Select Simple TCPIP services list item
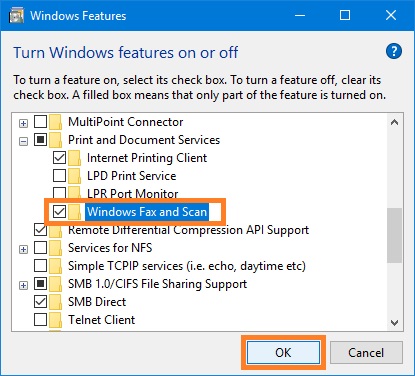Image resolution: width=415 pixels, height=376 pixels. tap(187, 266)
